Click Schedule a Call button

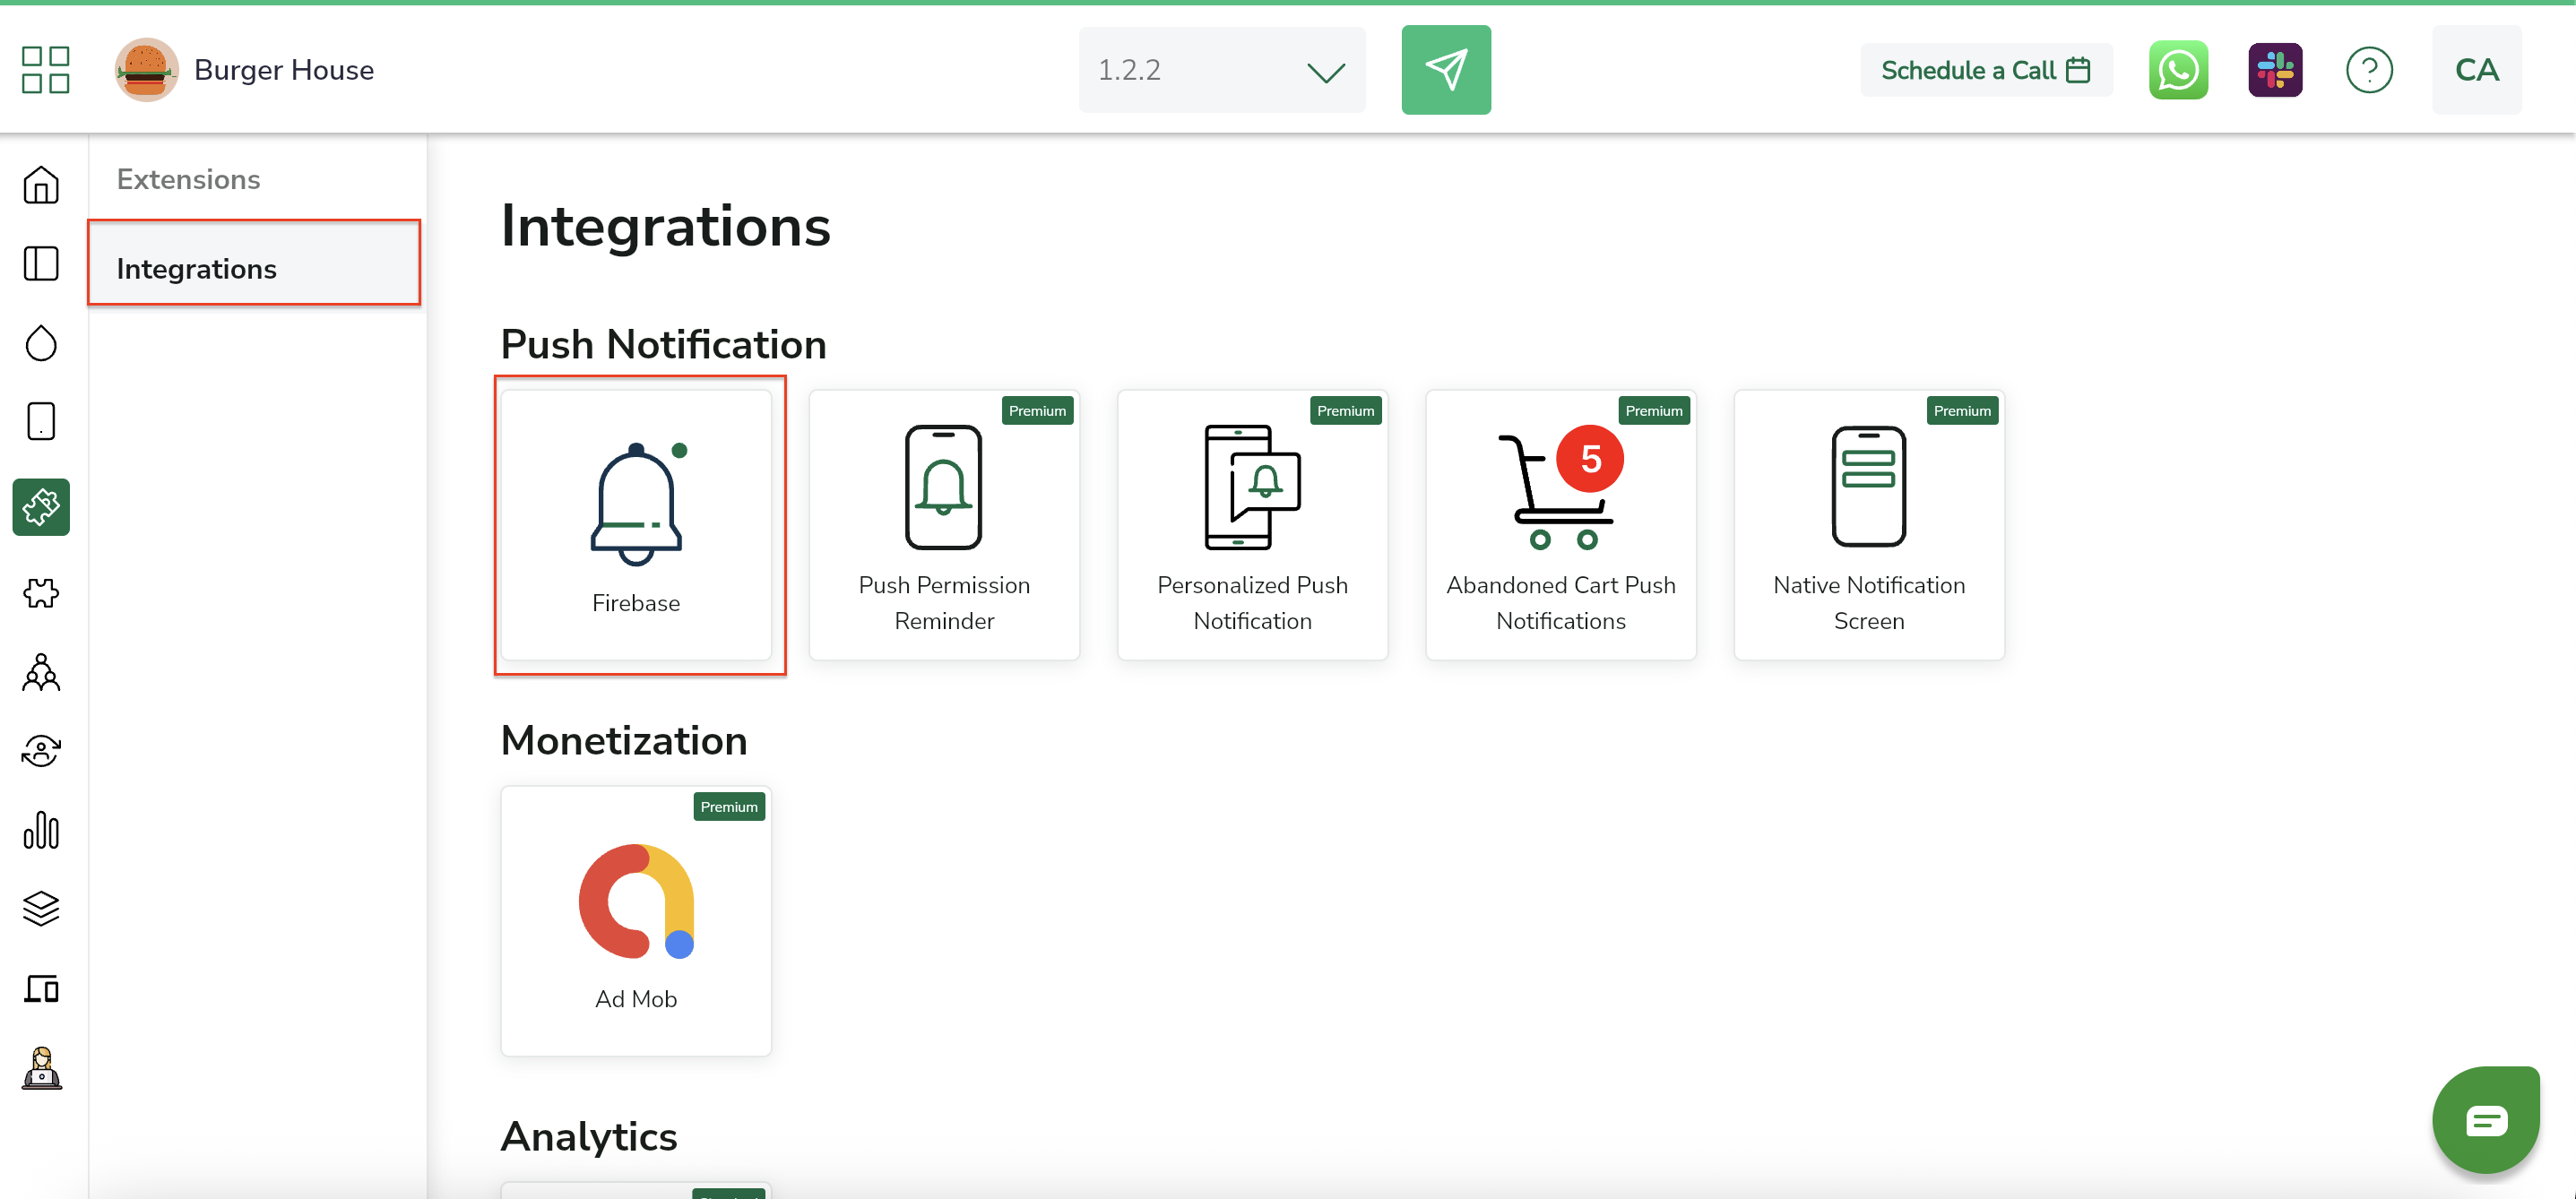tap(1985, 70)
